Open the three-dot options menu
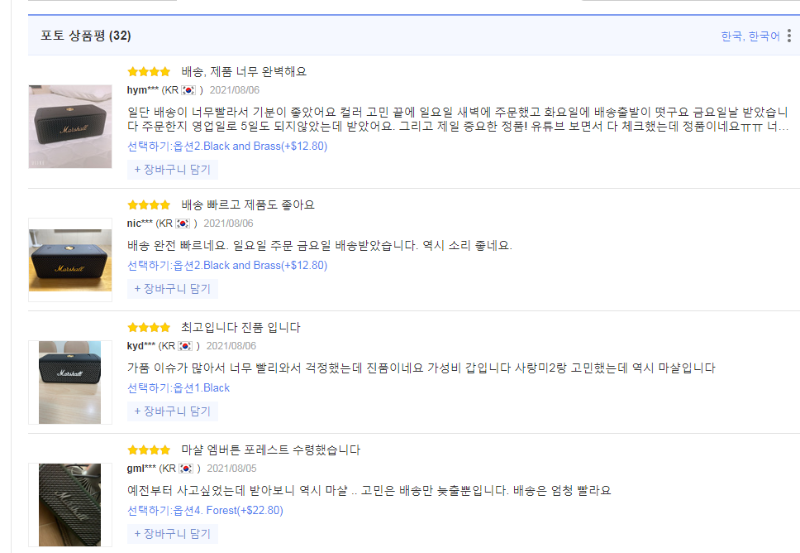Screen dimensions: 800x553 pyautogui.click(x=789, y=36)
